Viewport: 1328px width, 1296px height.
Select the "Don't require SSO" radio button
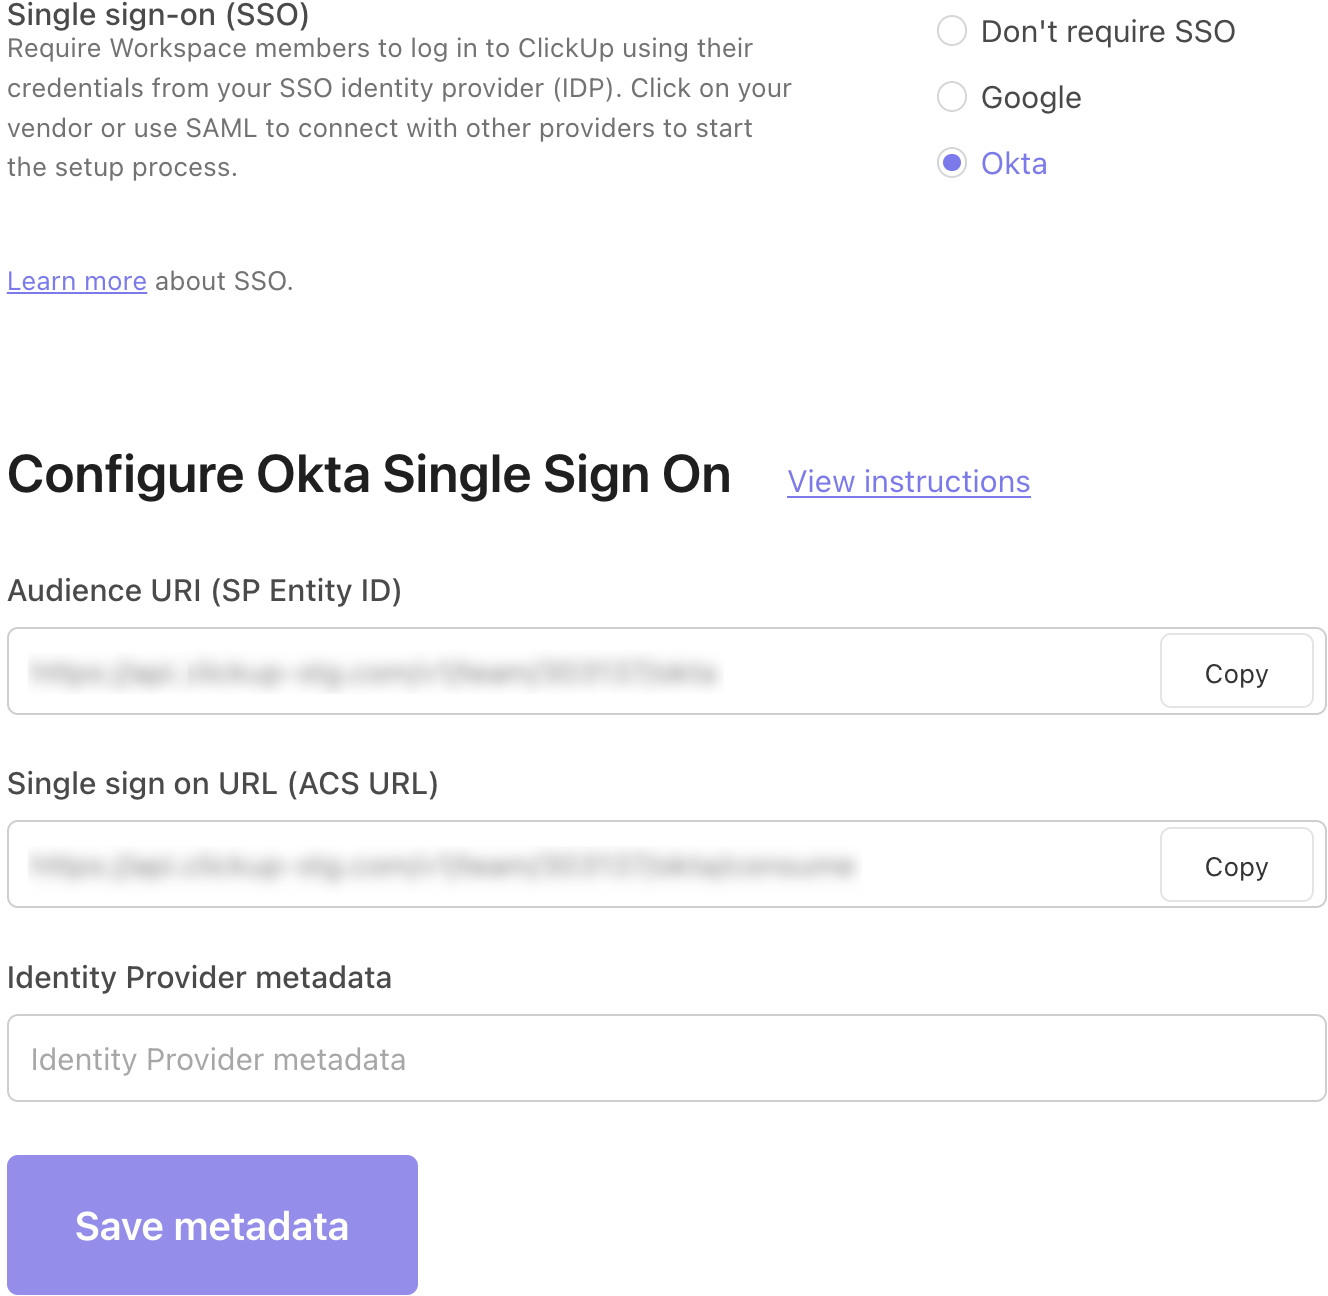pyautogui.click(x=952, y=31)
